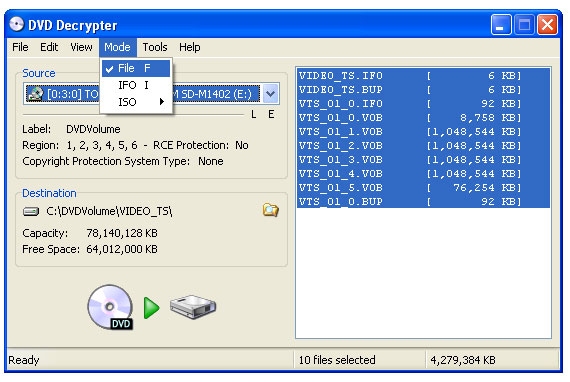The height and width of the screenshot is (382, 570).
Task: Select VTS_01_5.VOB file row
Action: 424,188
